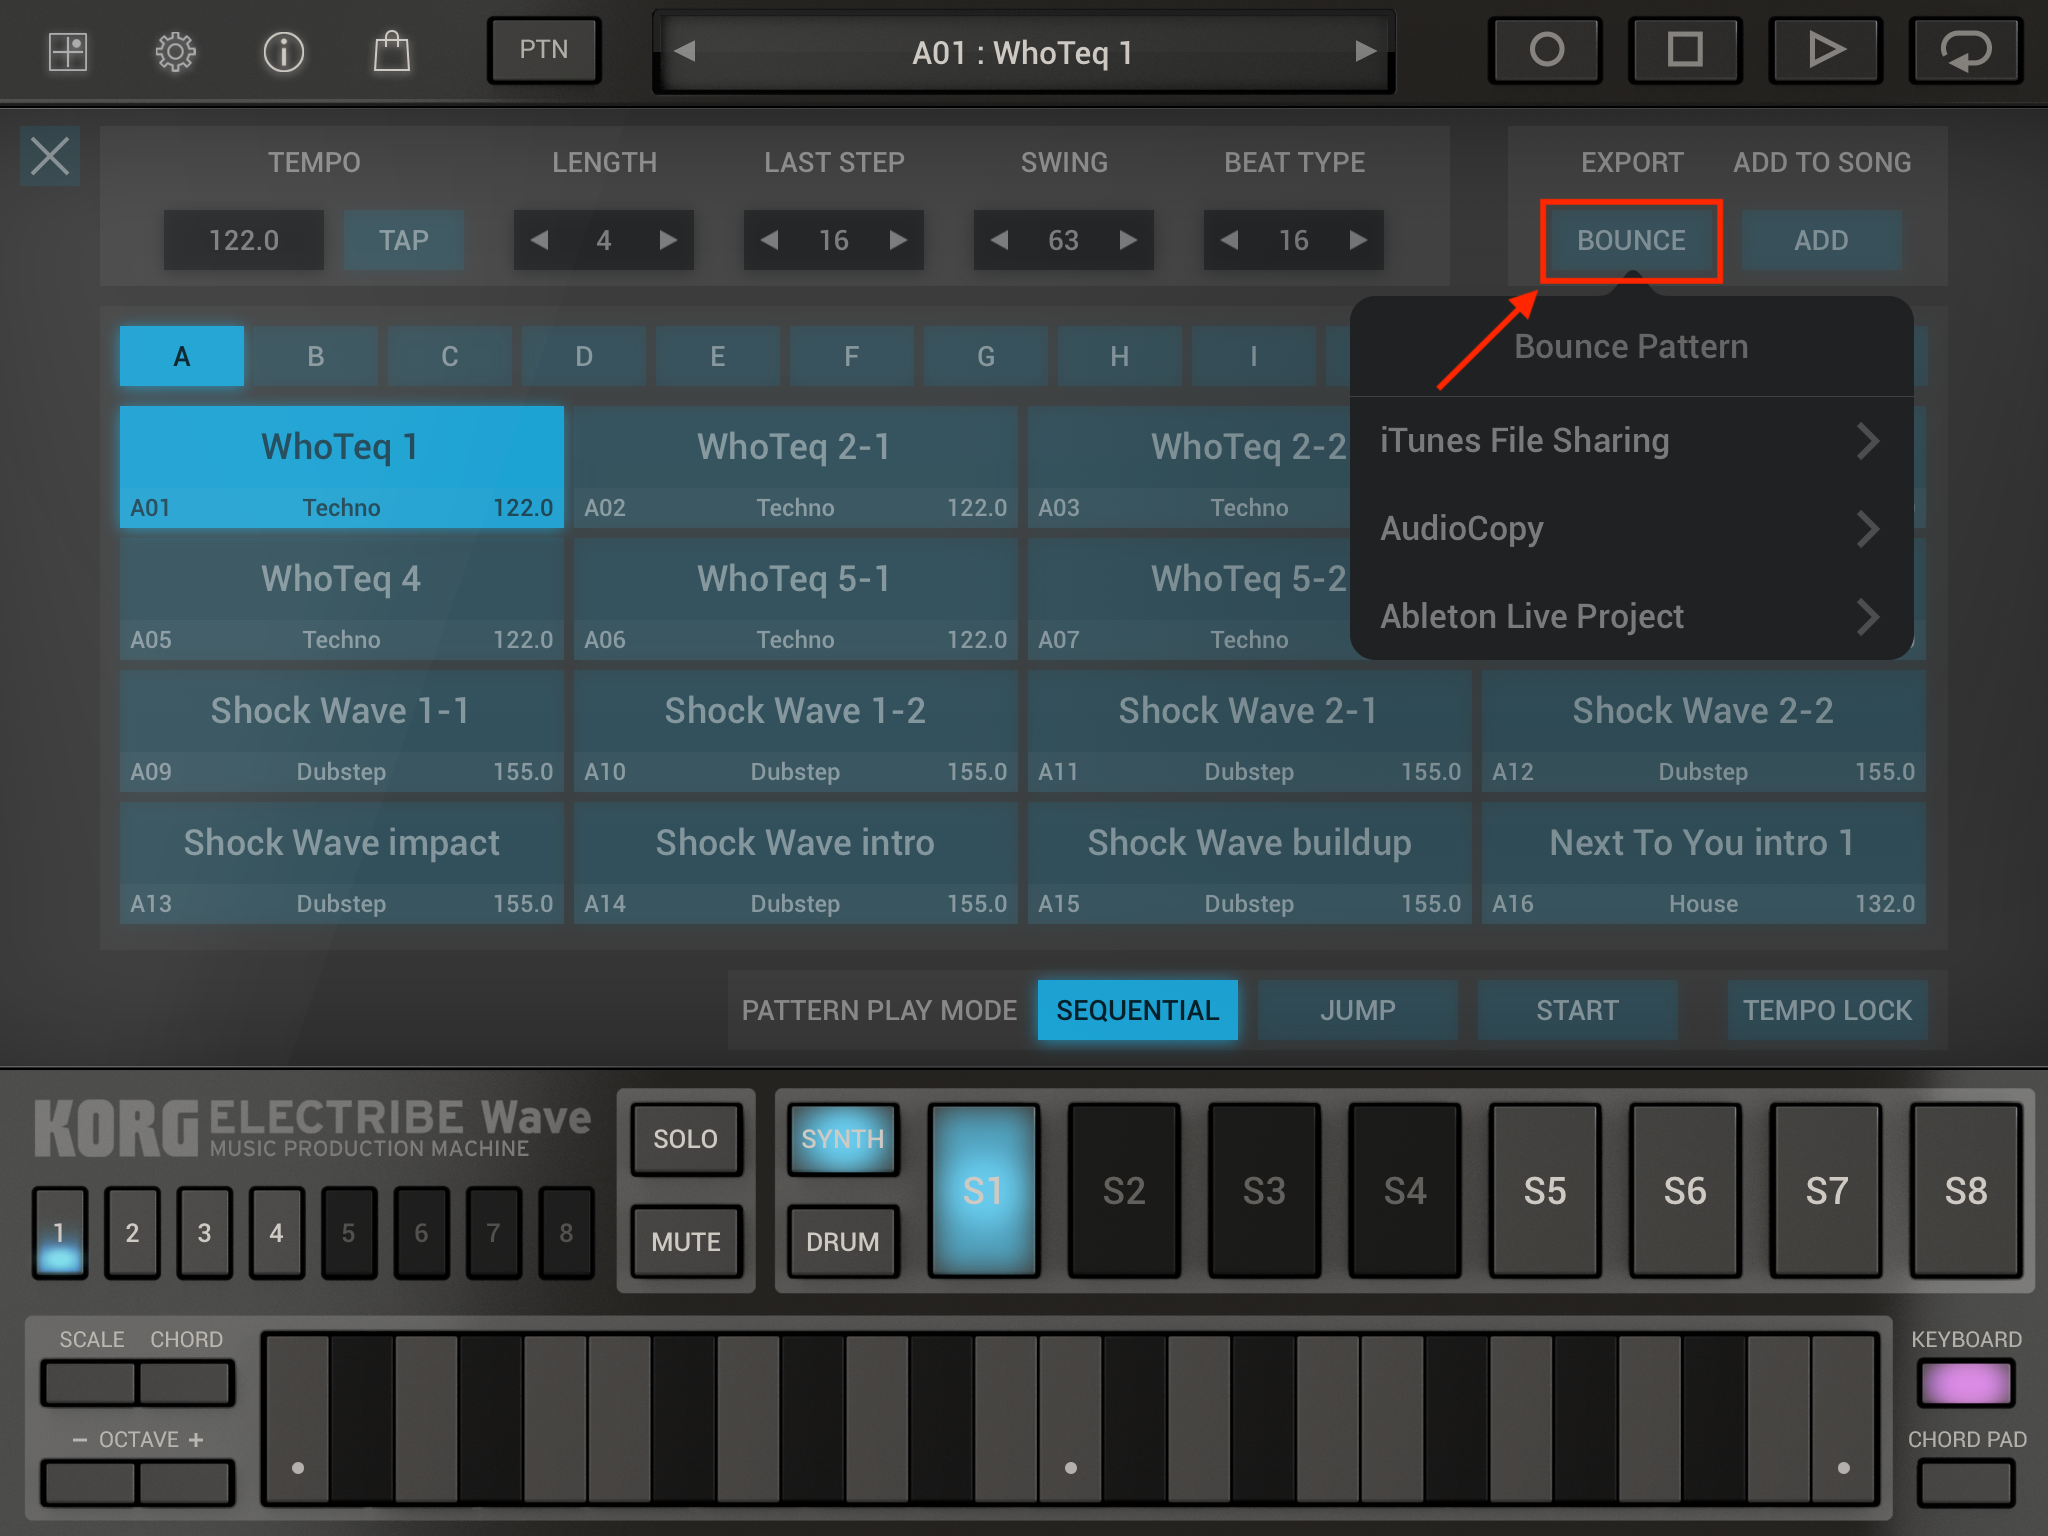This screenshot has height=1536, width=2048.
Task: Decrease LAST STEP with left arrow
Action: [x=770, y=240]
